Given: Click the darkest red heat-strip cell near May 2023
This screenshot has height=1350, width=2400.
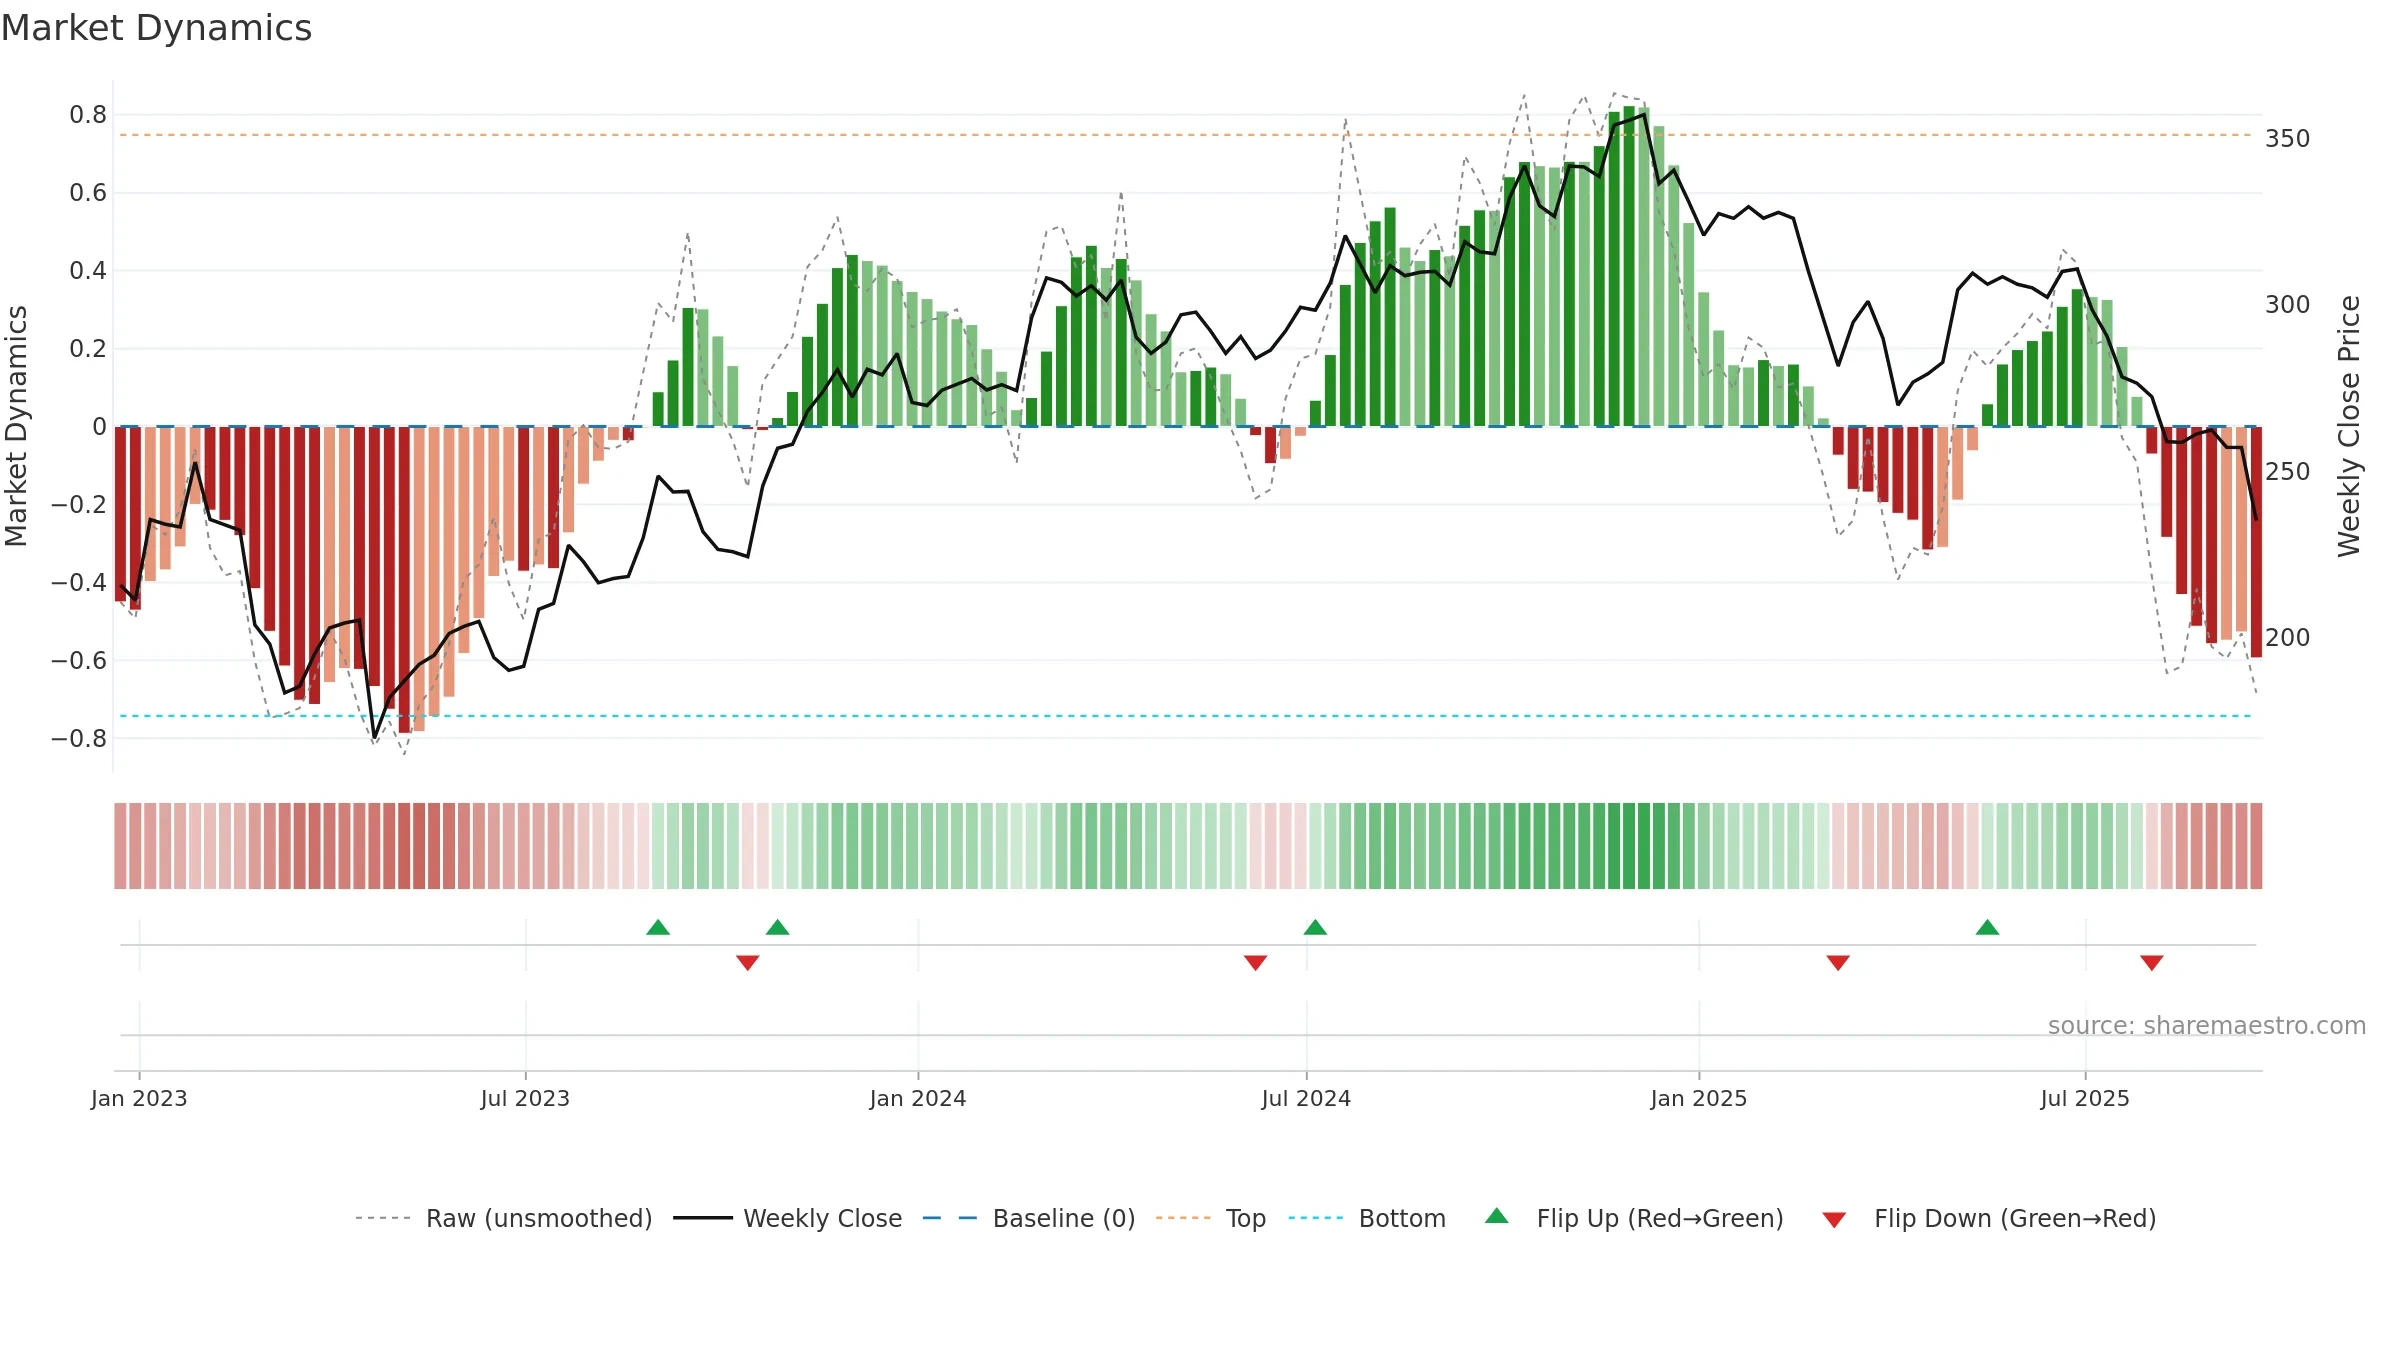Looking at the screenshot, I should pyautogui.click(x=404, y=846).
